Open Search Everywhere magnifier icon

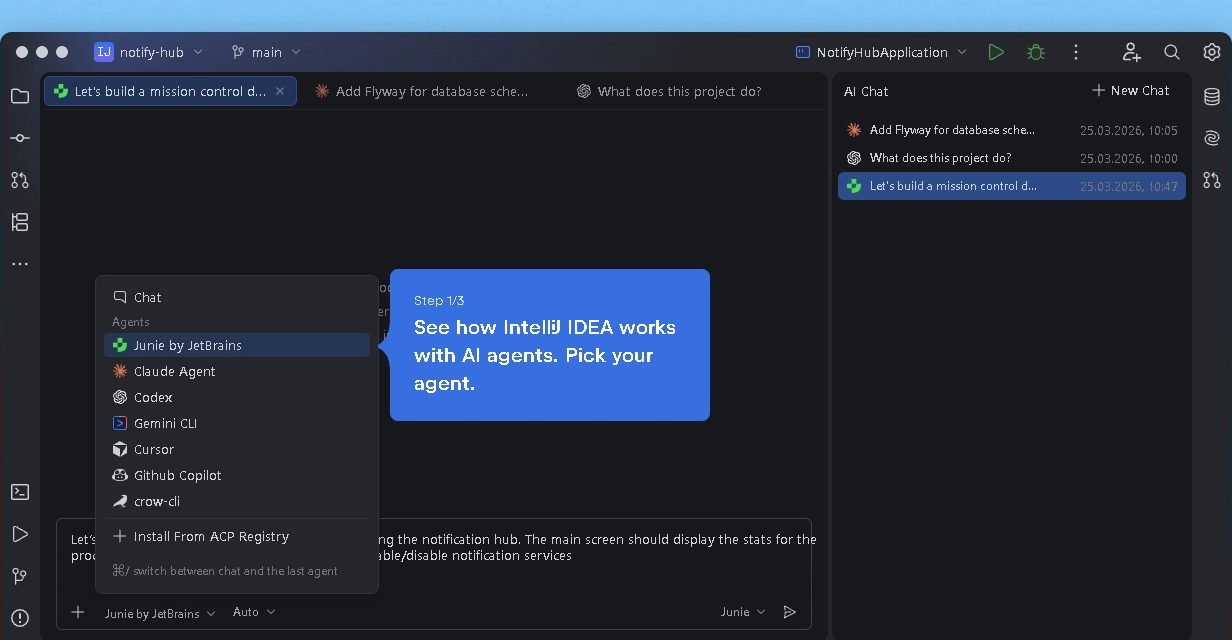click(1172, 52)
